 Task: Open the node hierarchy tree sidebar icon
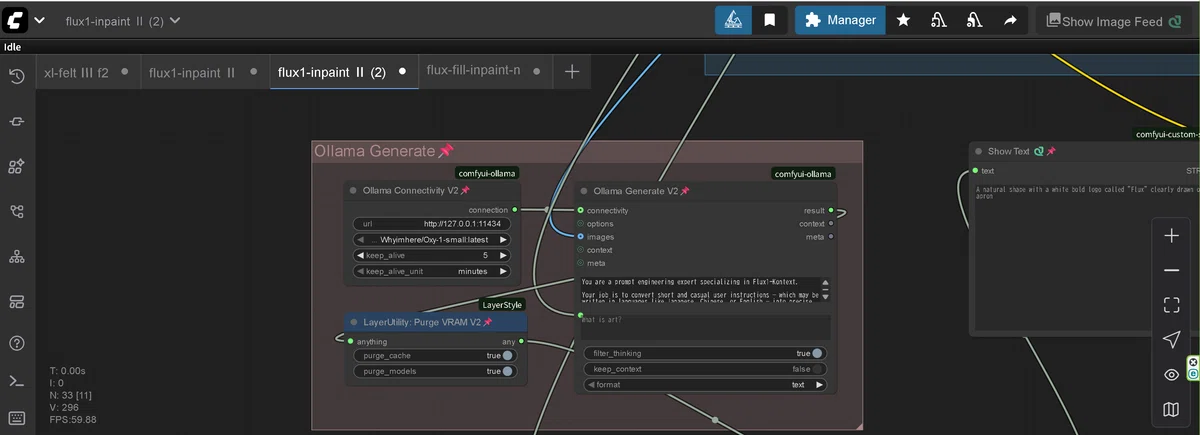point(16,256)
